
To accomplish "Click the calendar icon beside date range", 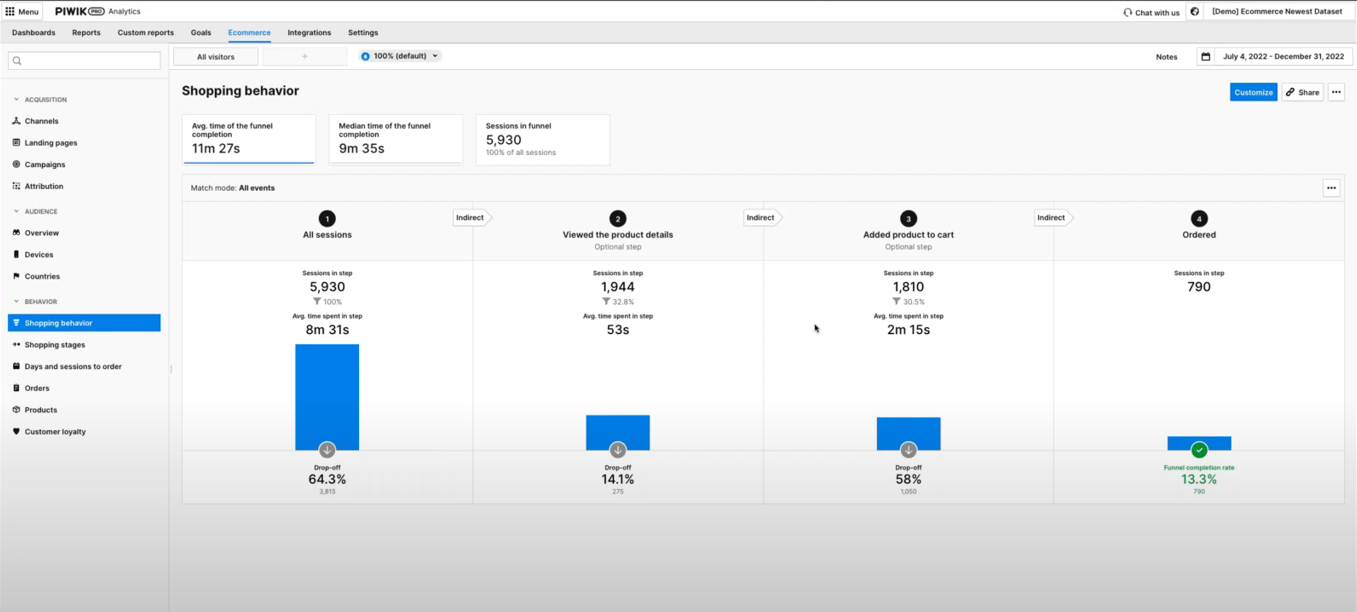I will [x=1206, y=57].
